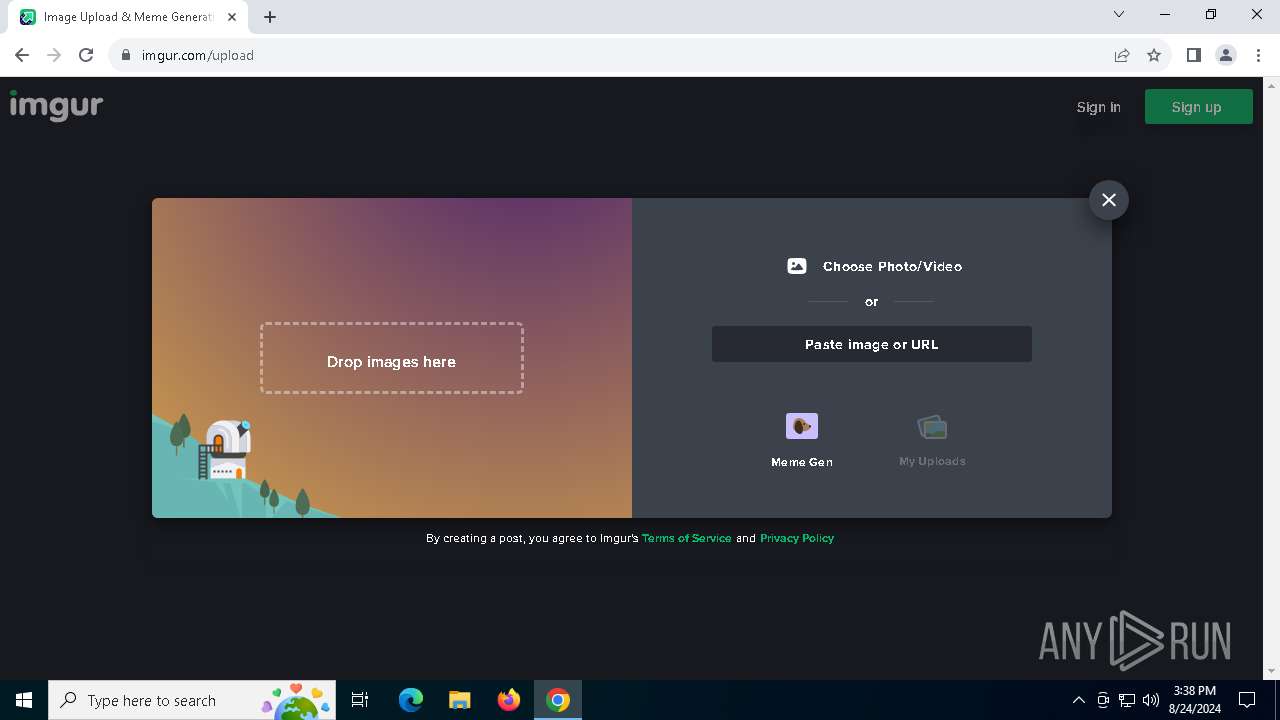
Task: Open Task View on taskbar
Action: pos(360,700)
